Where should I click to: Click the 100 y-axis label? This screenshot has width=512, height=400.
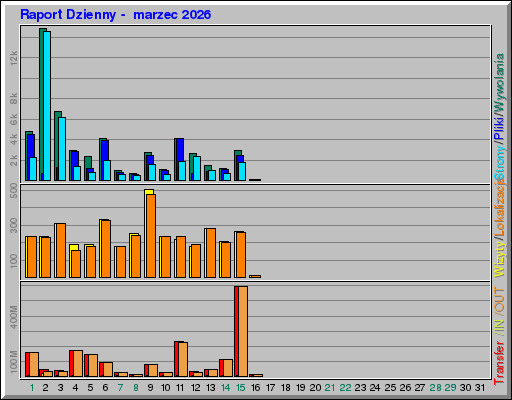tap(14, 261)
